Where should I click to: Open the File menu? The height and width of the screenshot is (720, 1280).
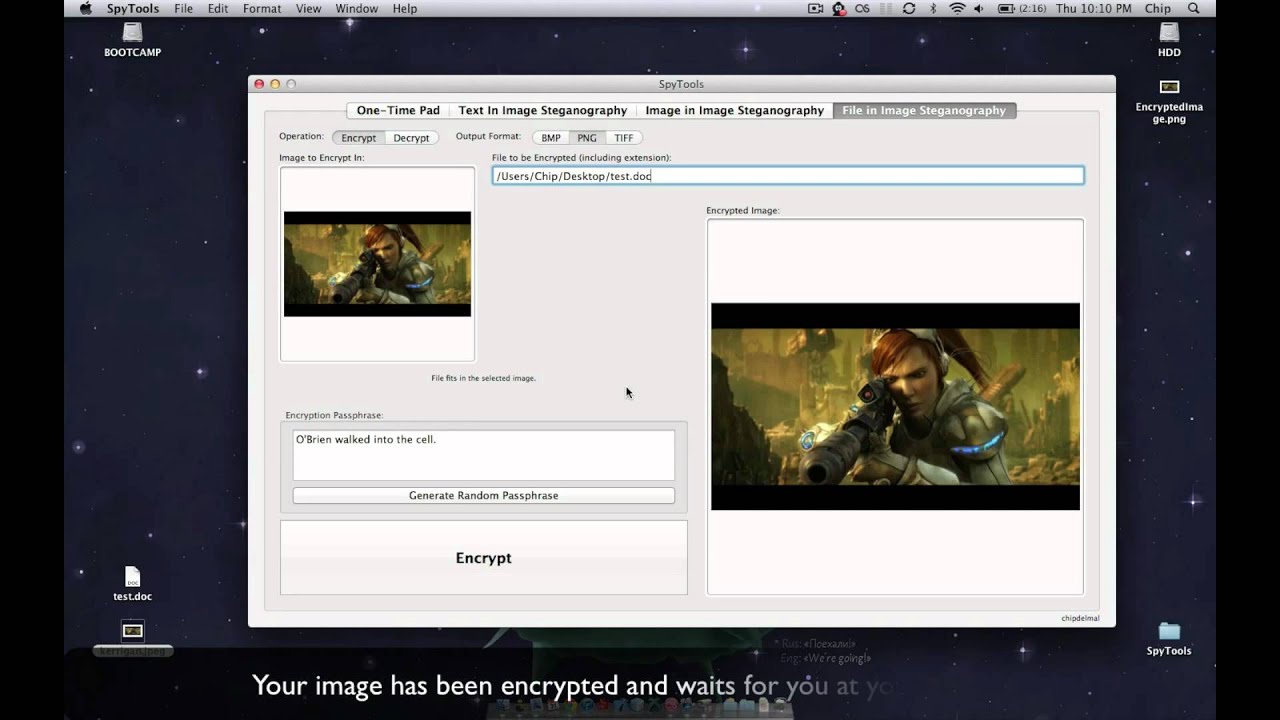[183, 8]
